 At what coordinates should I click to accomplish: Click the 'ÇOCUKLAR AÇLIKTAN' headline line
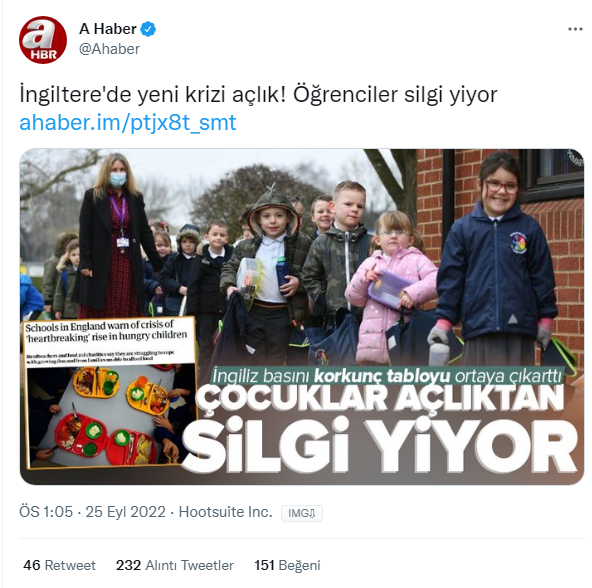click(x=381, y=398)
